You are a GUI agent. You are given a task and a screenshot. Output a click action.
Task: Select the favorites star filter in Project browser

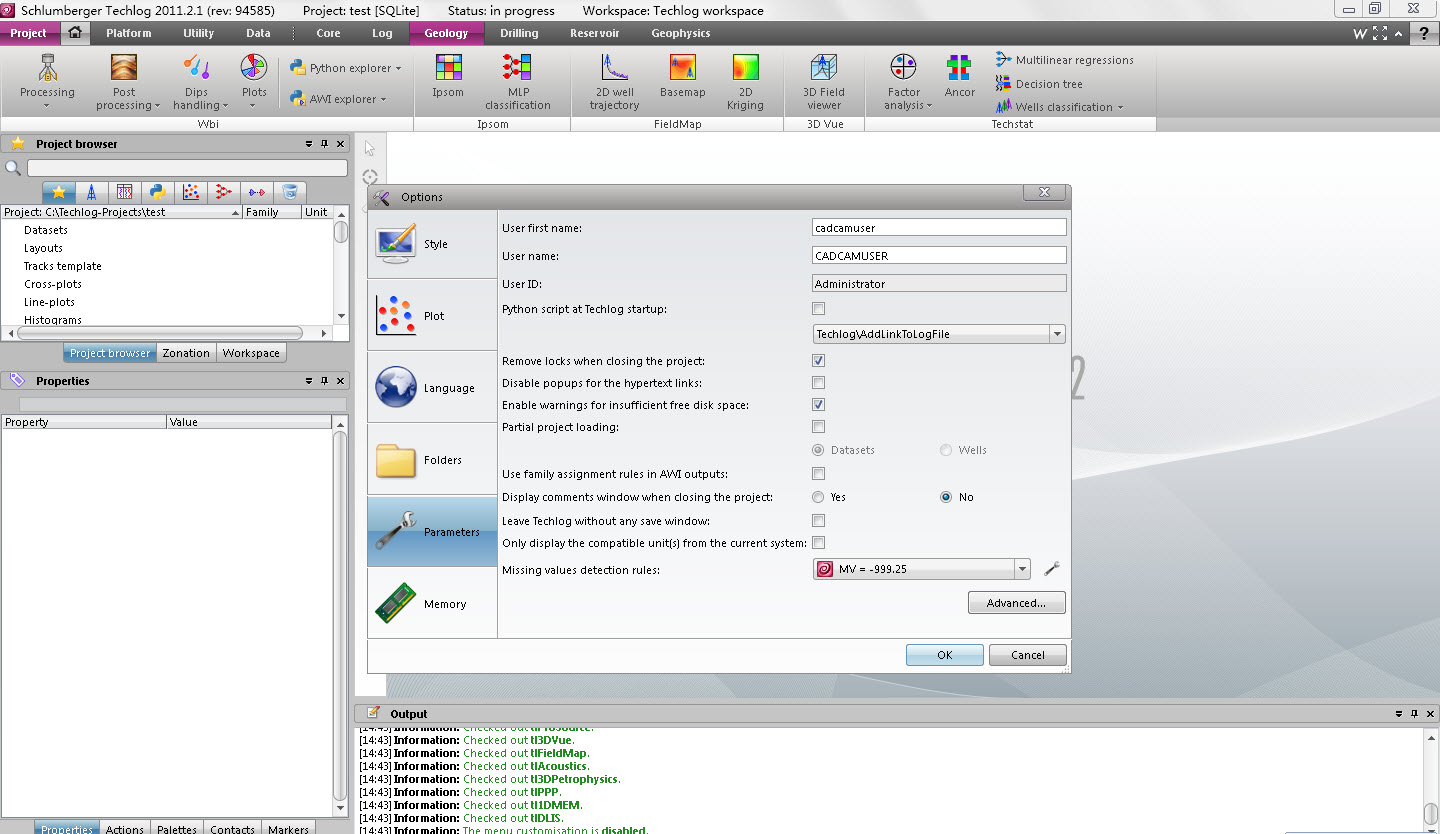pos(59,192)
